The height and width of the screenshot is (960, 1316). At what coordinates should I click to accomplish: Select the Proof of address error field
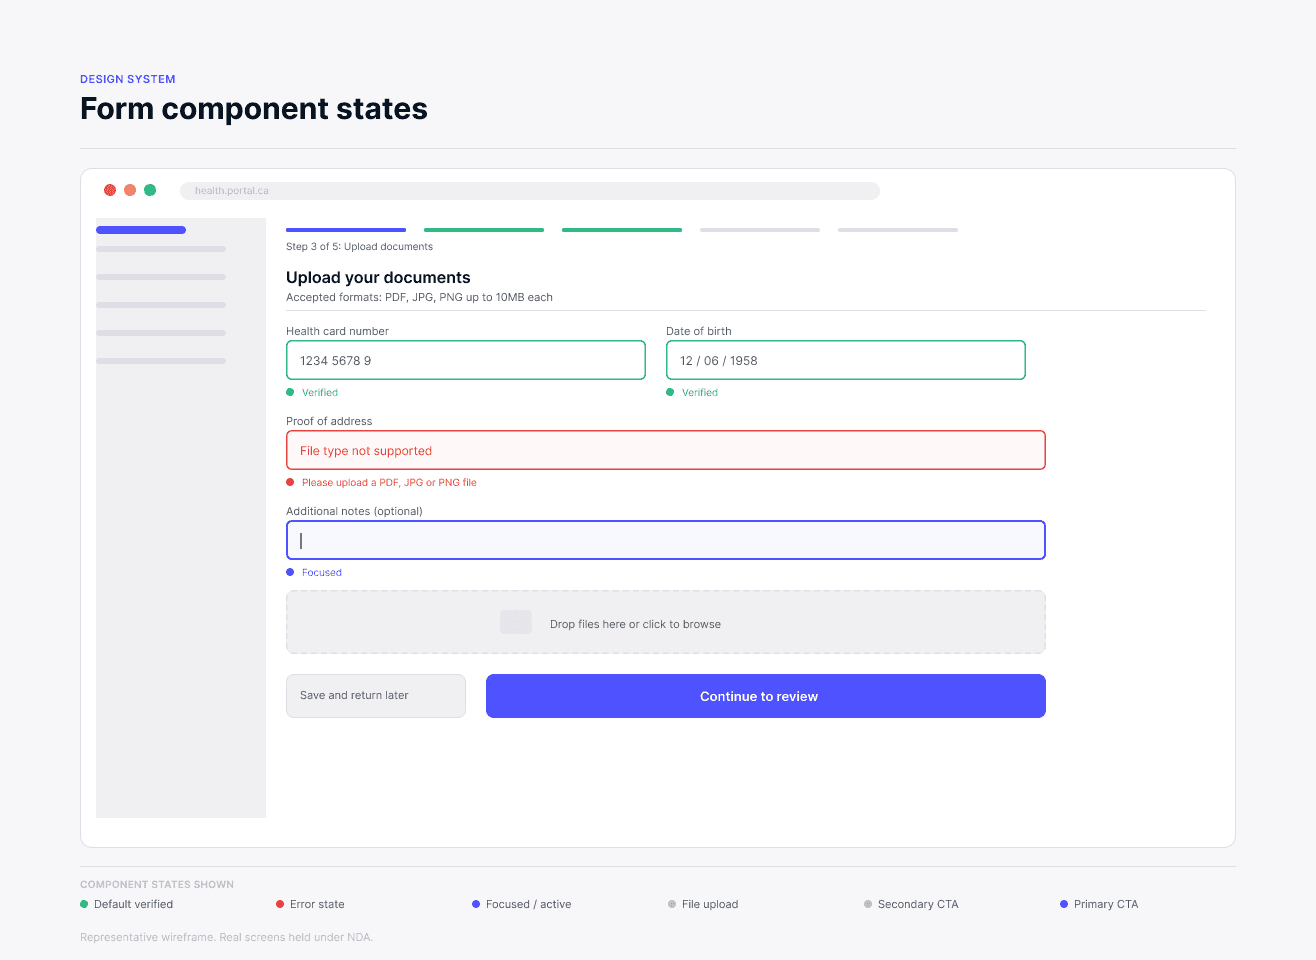click(x=666, y=450)
